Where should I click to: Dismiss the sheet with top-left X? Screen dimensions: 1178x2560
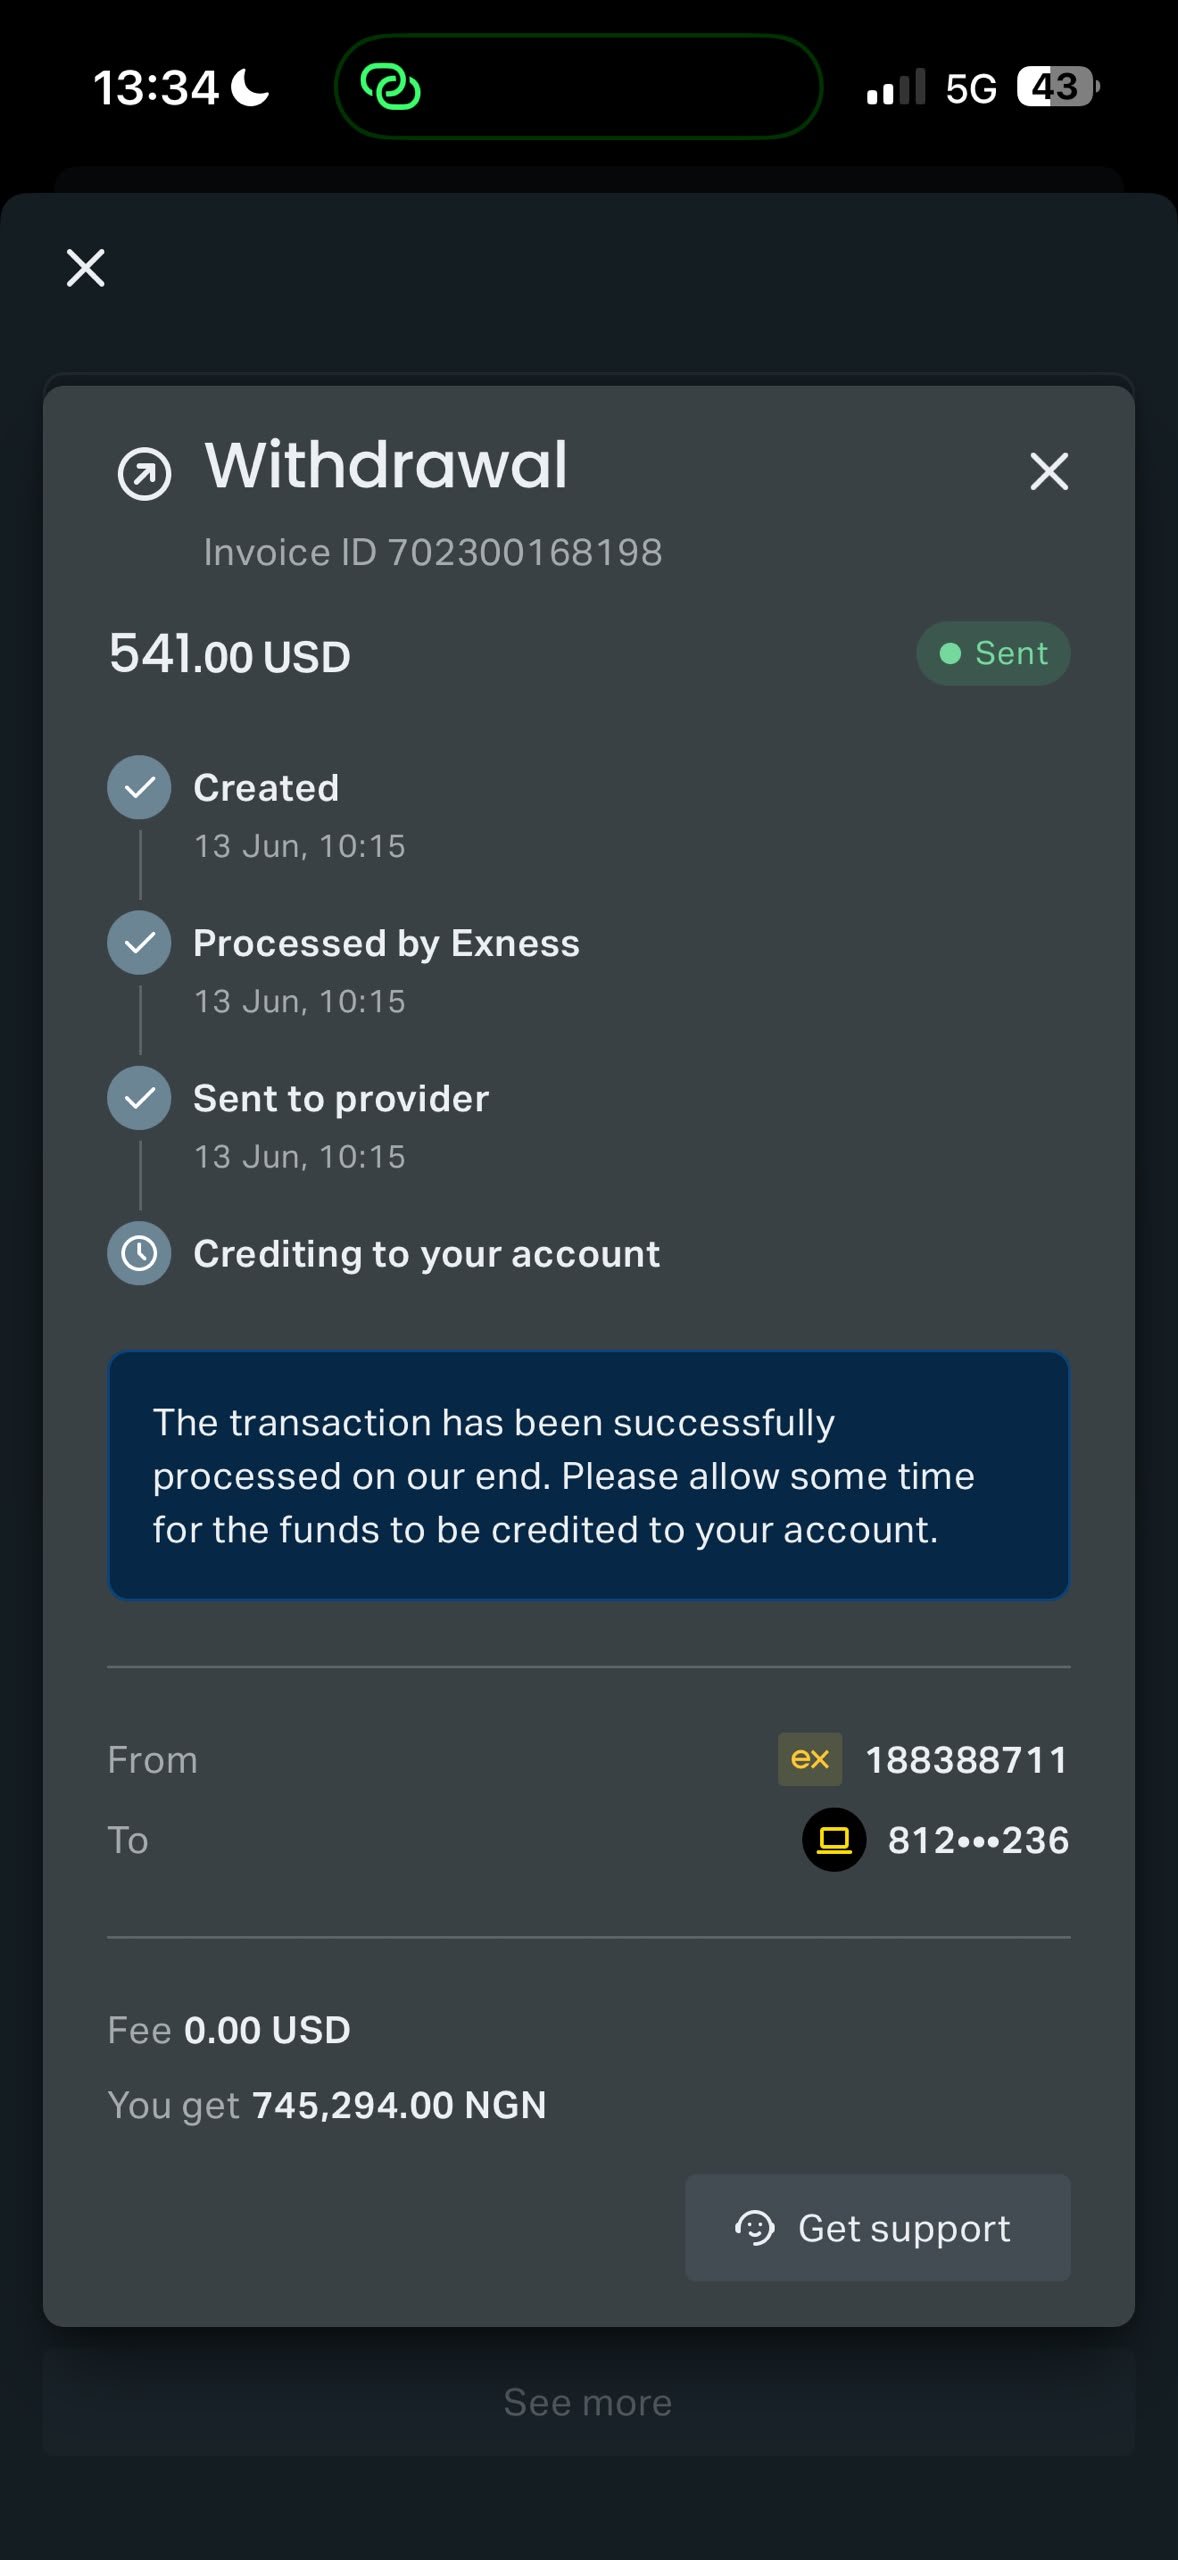[x=86, y=268]
